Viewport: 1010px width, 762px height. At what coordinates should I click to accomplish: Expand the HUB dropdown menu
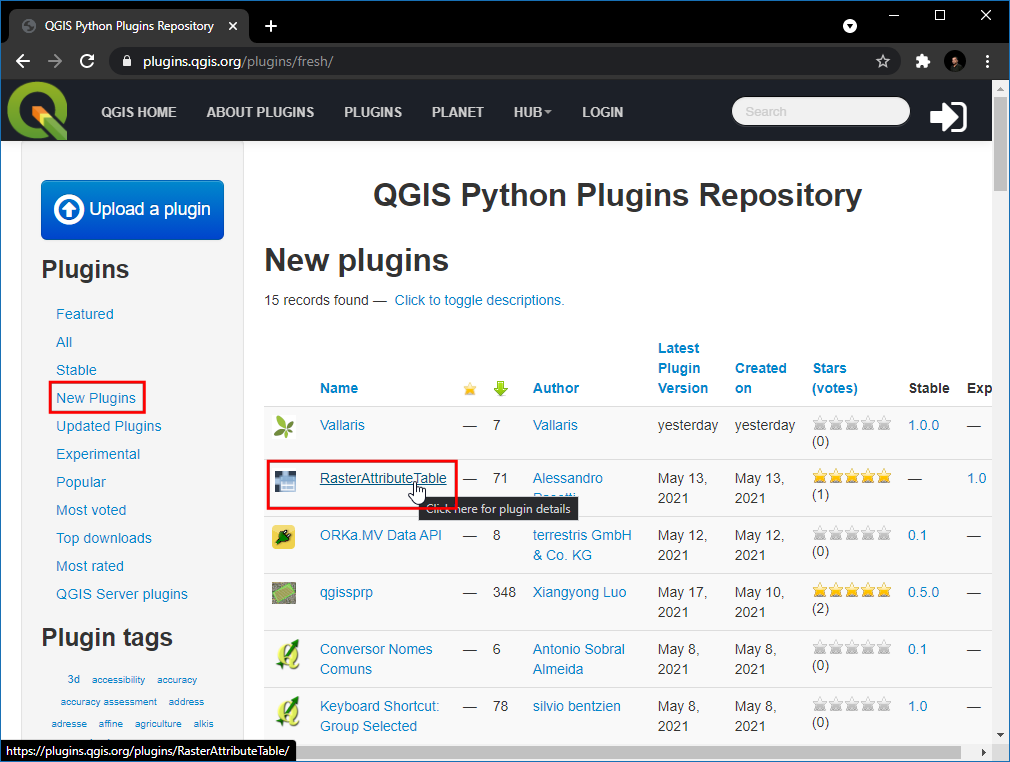[532, 112]
